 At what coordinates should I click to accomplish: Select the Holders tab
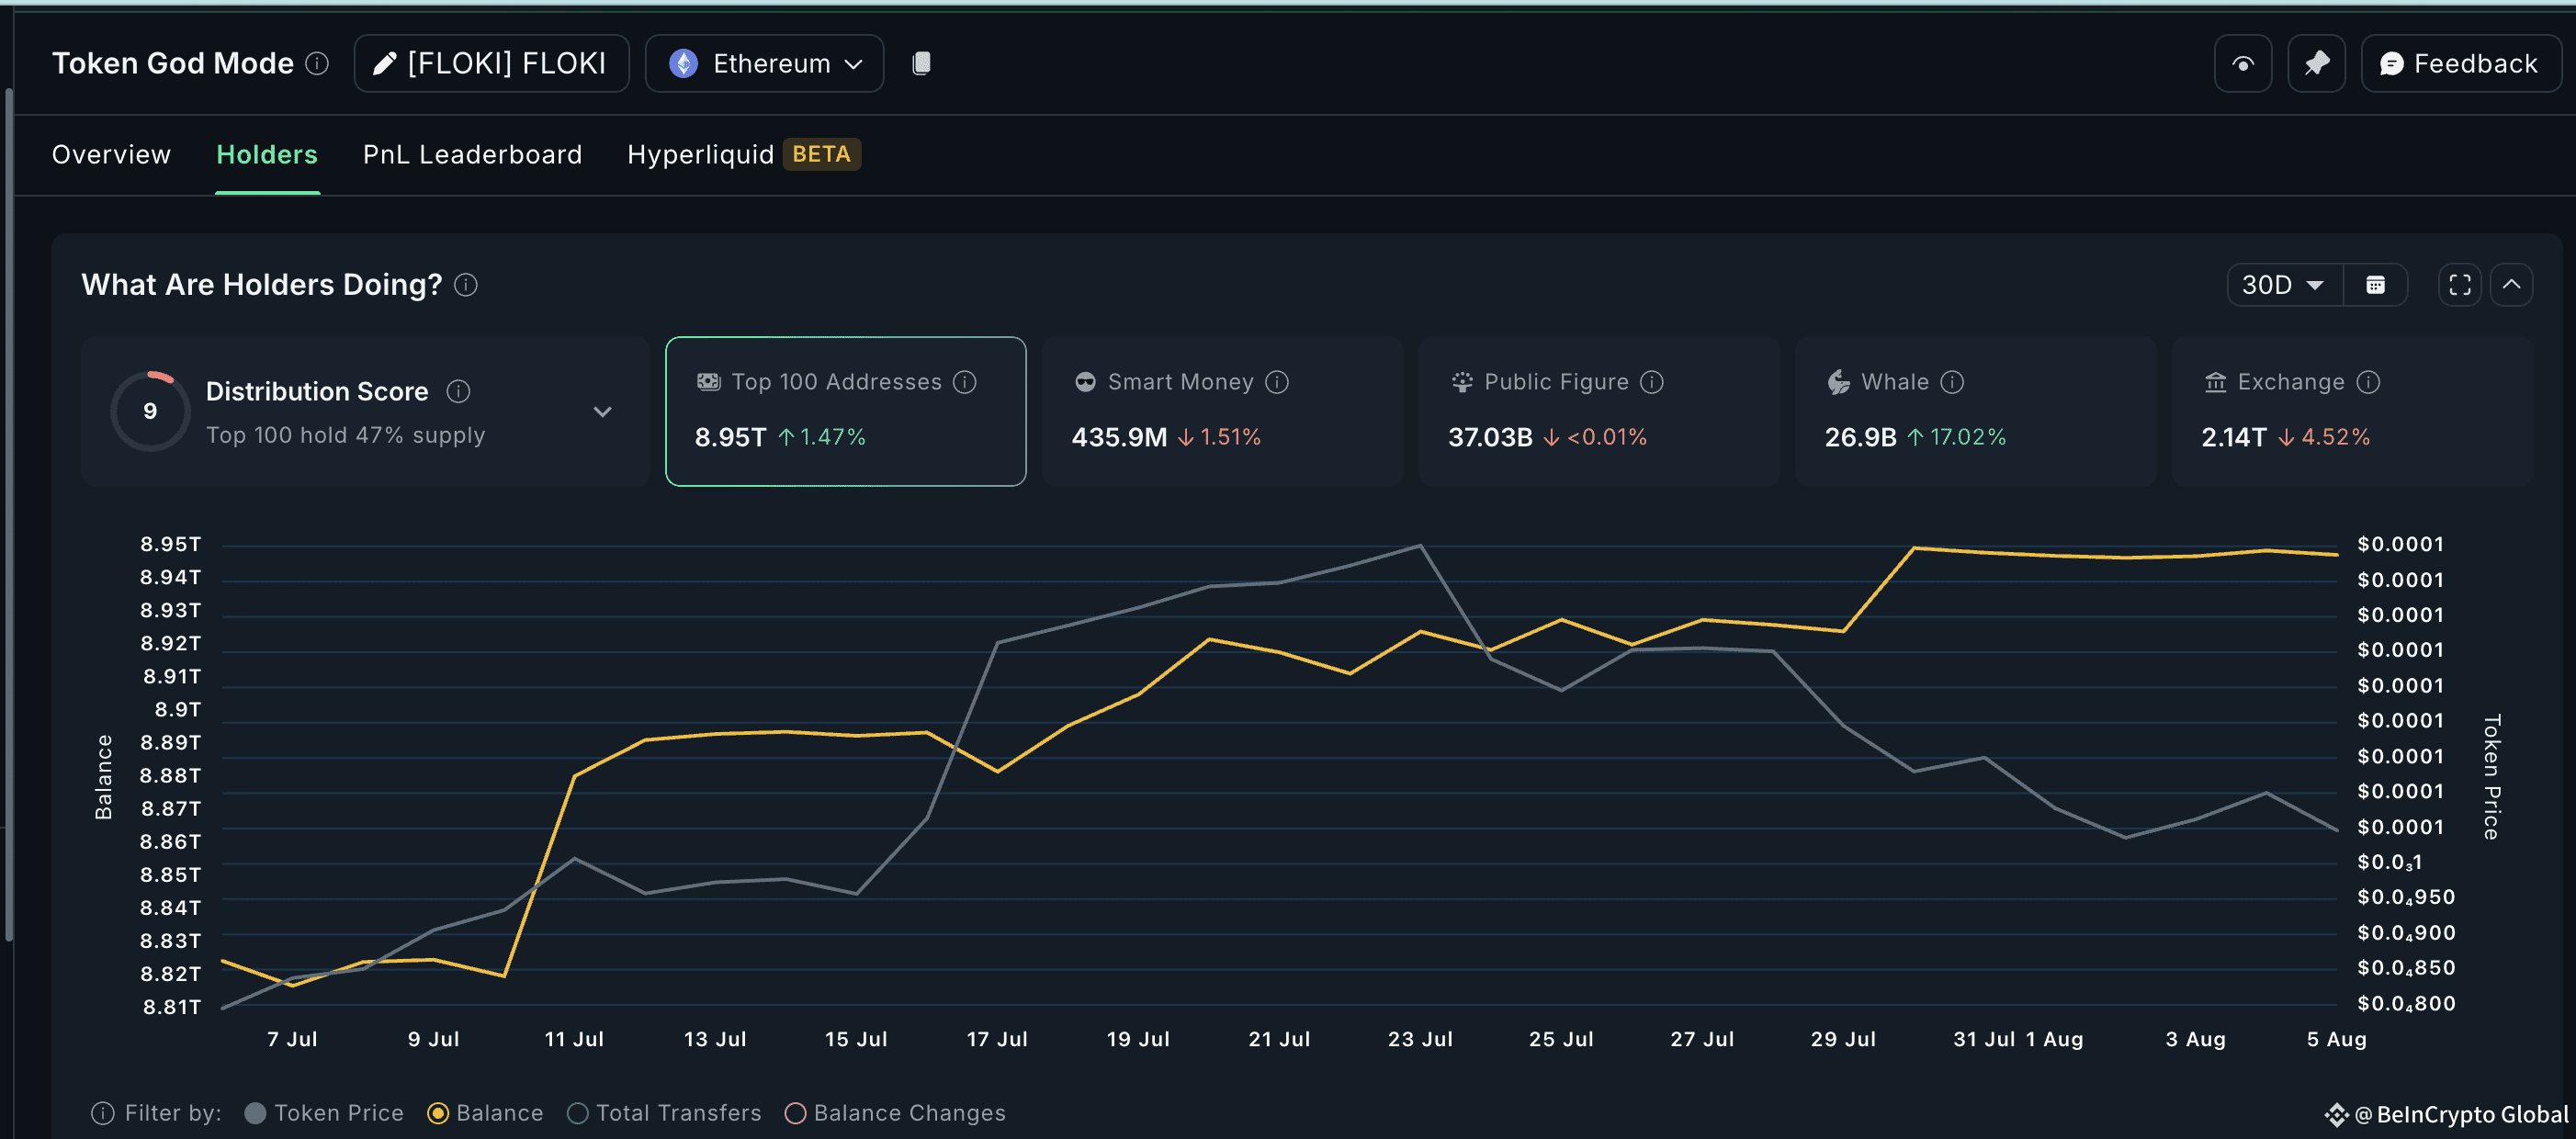pyautogui.click(x=267, y=154)
